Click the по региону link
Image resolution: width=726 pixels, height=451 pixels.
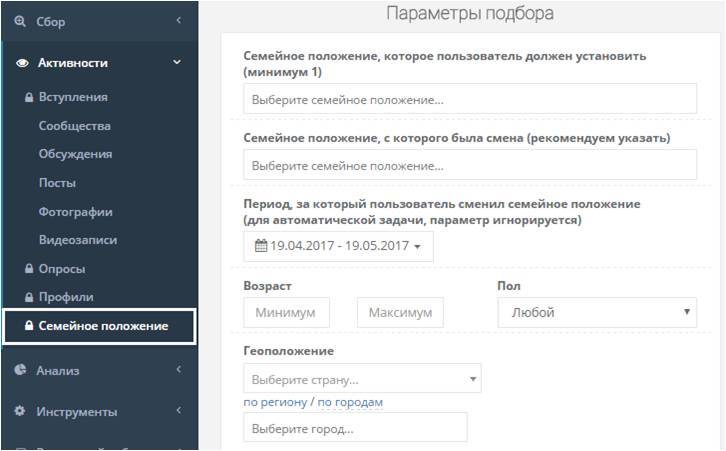[275, 402]
